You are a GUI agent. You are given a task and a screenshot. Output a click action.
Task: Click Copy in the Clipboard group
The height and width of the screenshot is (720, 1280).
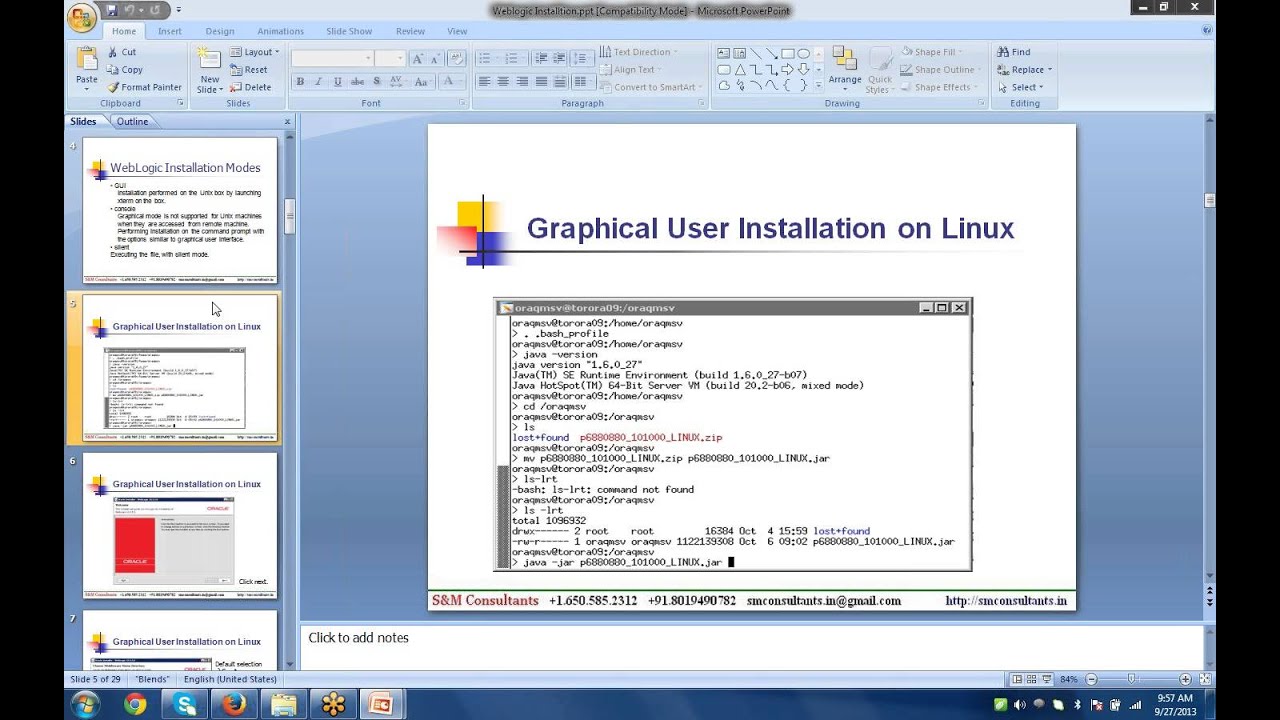125,70
